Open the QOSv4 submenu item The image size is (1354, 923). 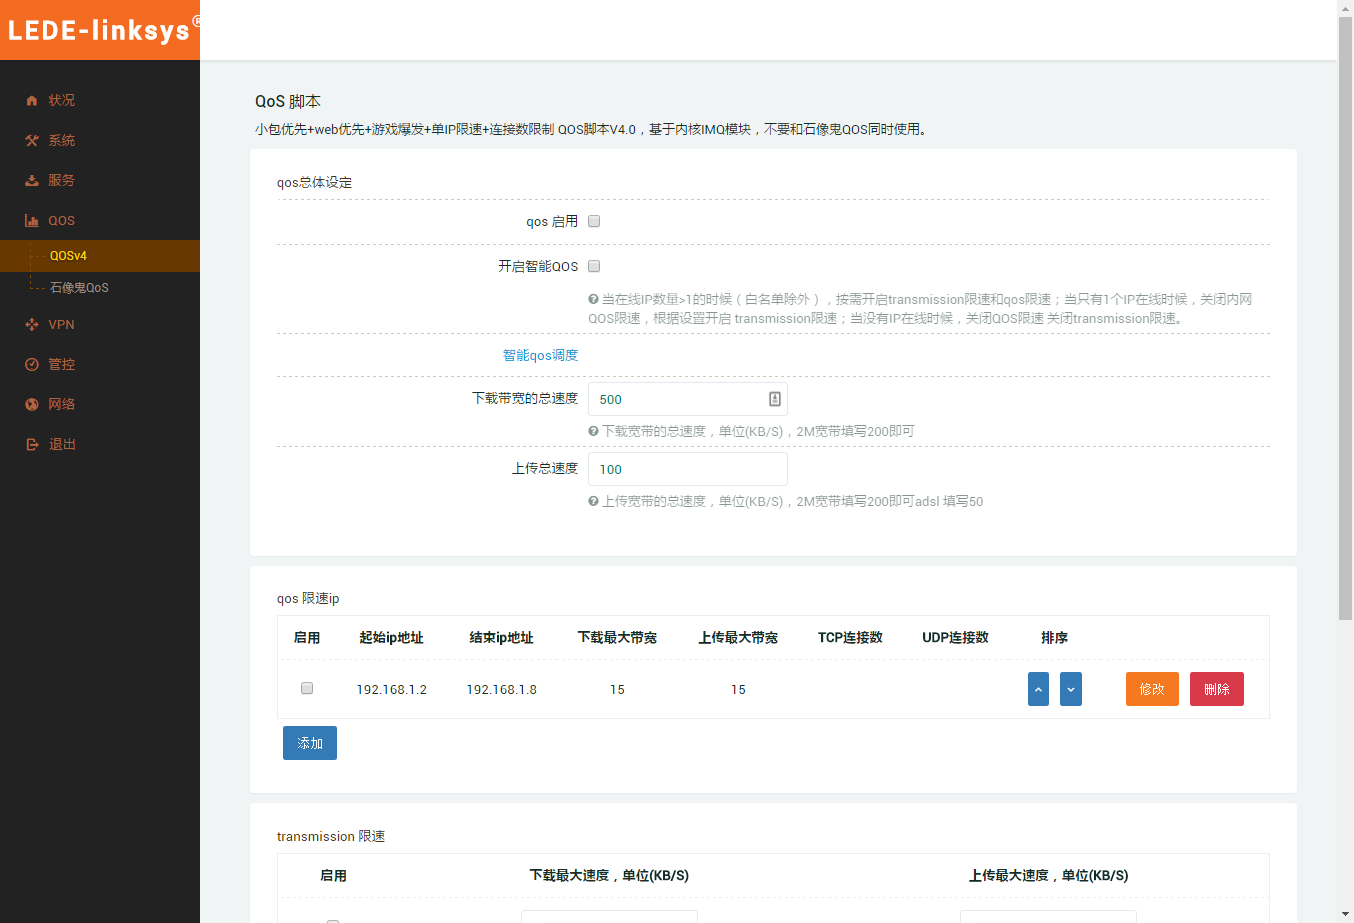pyautogui.click(x=68, y=256)
